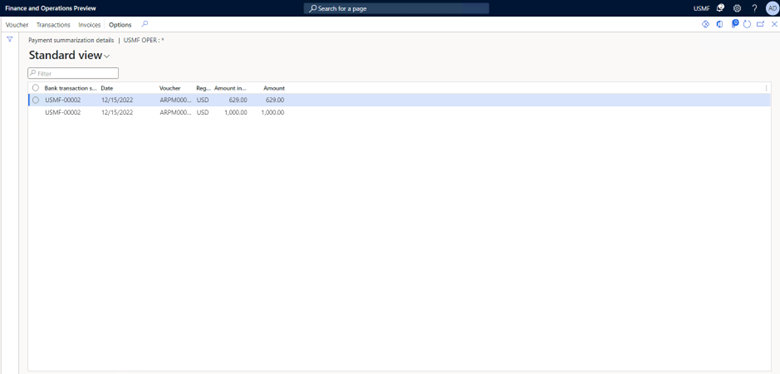Click the Search for a page box
Viewport: 780px width, 374px height.
coord(396,8)
